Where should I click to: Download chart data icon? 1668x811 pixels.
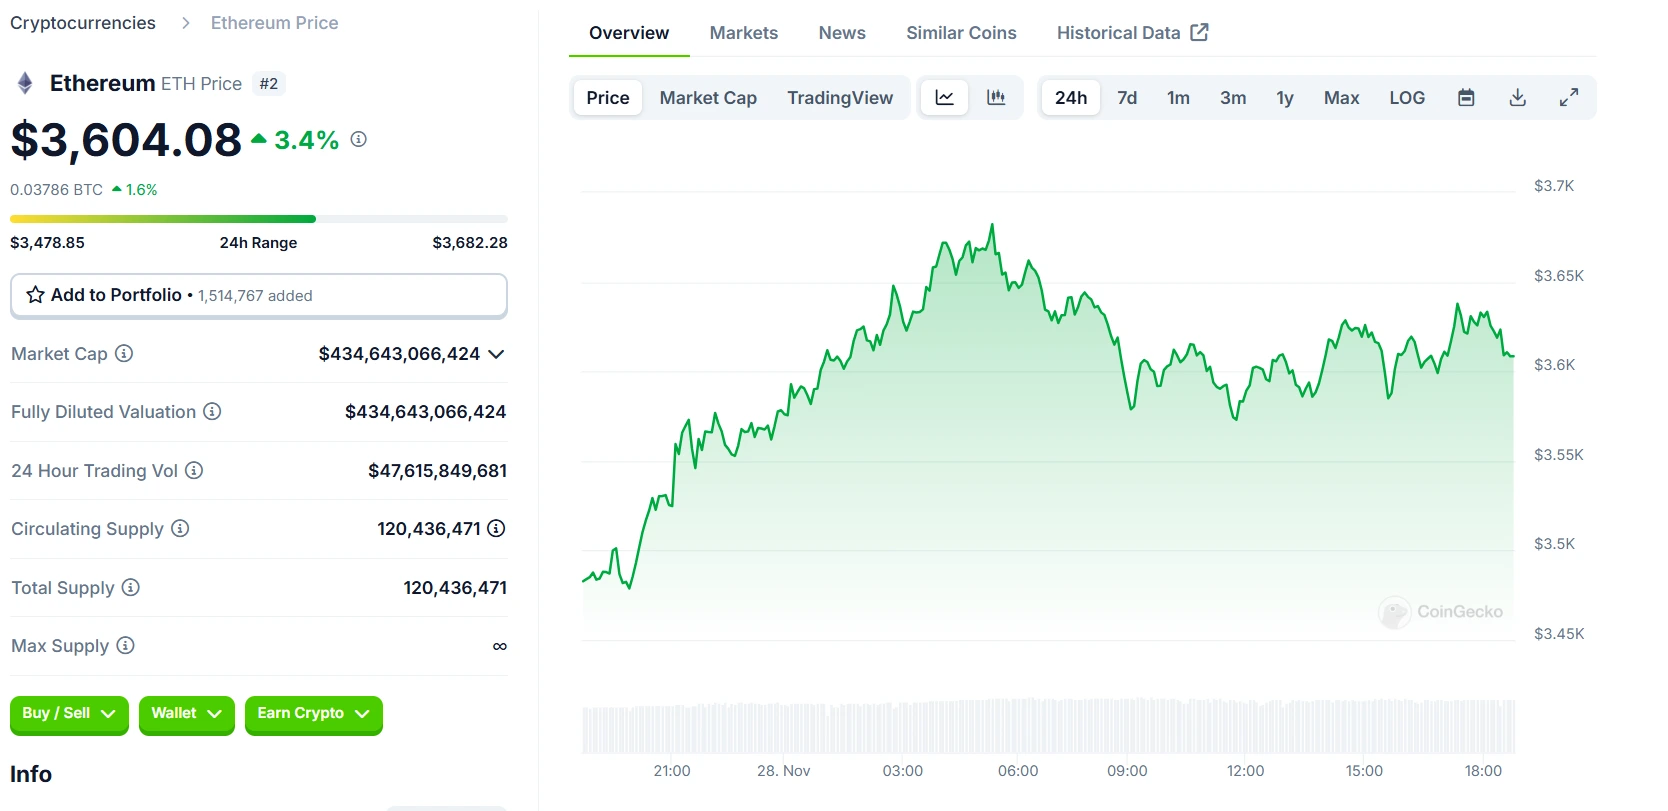(1518, 97)
